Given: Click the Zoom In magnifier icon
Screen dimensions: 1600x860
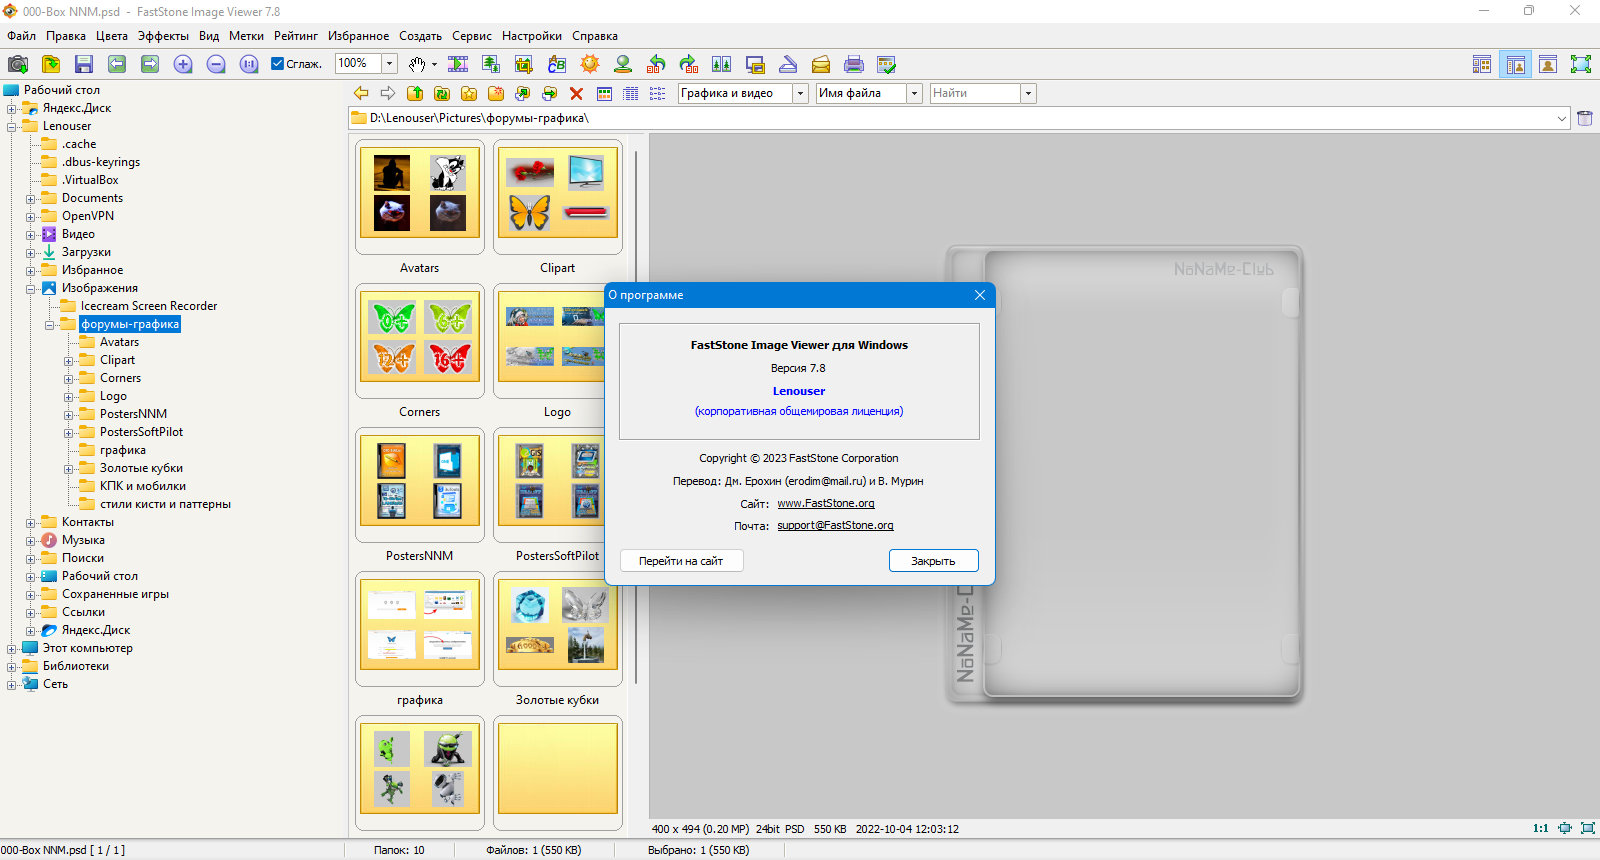Looking at the screenshot, I should pyautogui.click(x=183, y=64).
